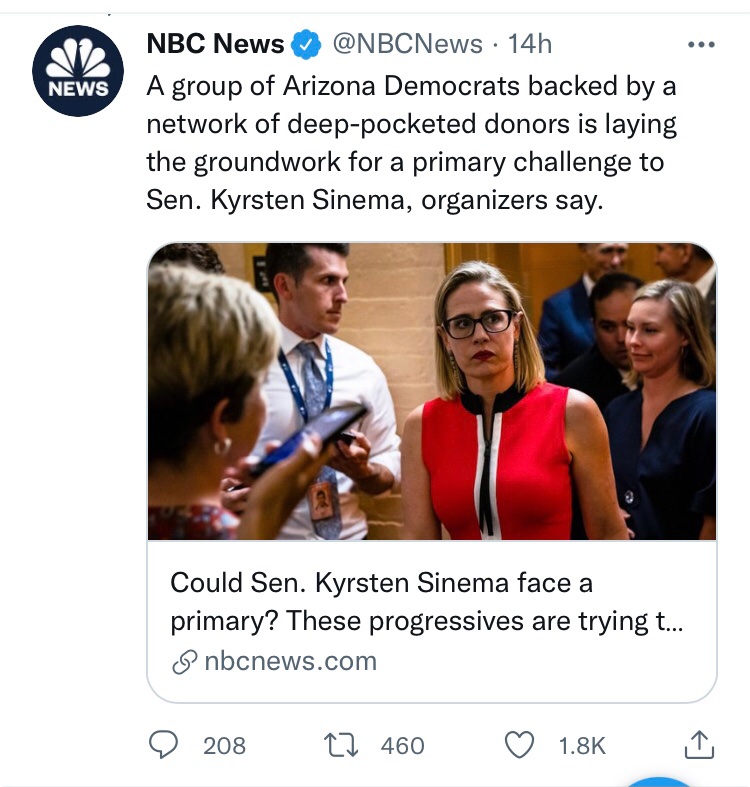
Task: Like the tweet with heart icon
Action: point(520,744)
